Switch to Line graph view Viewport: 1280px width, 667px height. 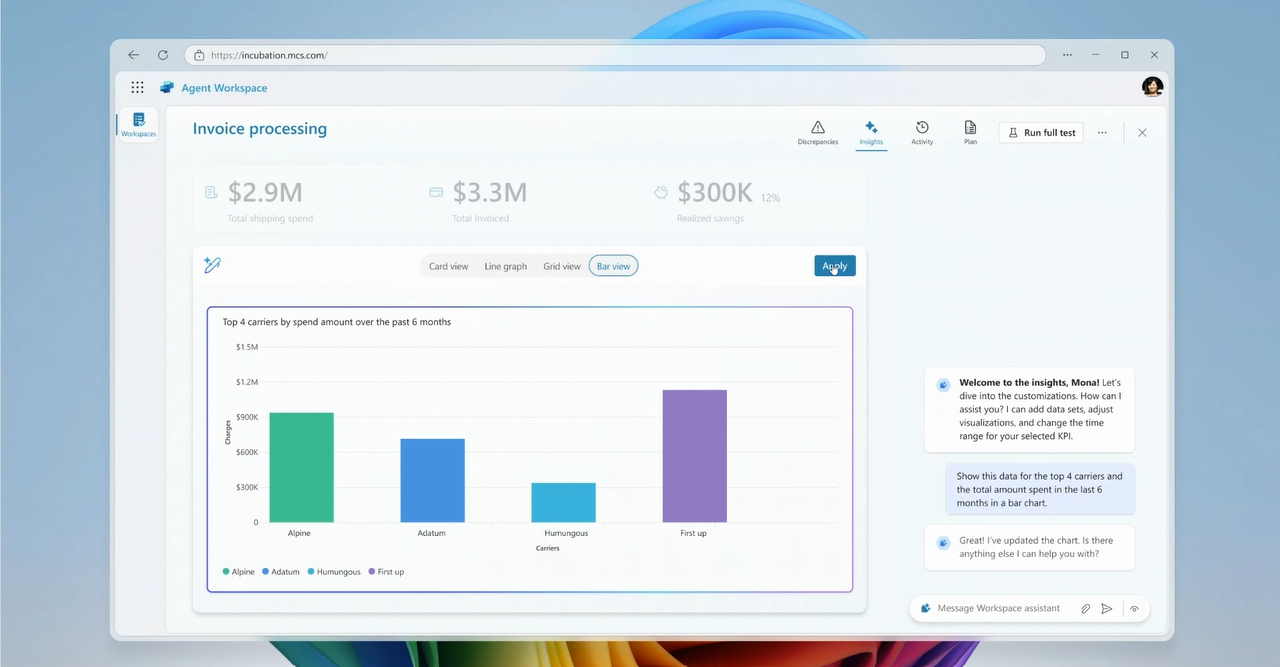(506, 266)
